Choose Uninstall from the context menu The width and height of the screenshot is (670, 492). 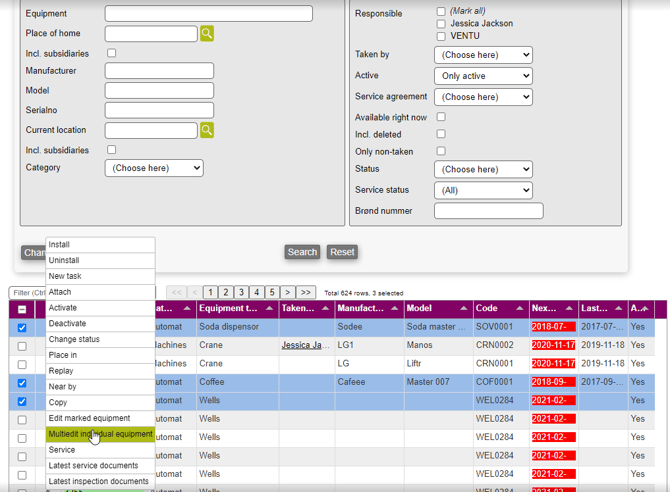(x=100, y=260)
